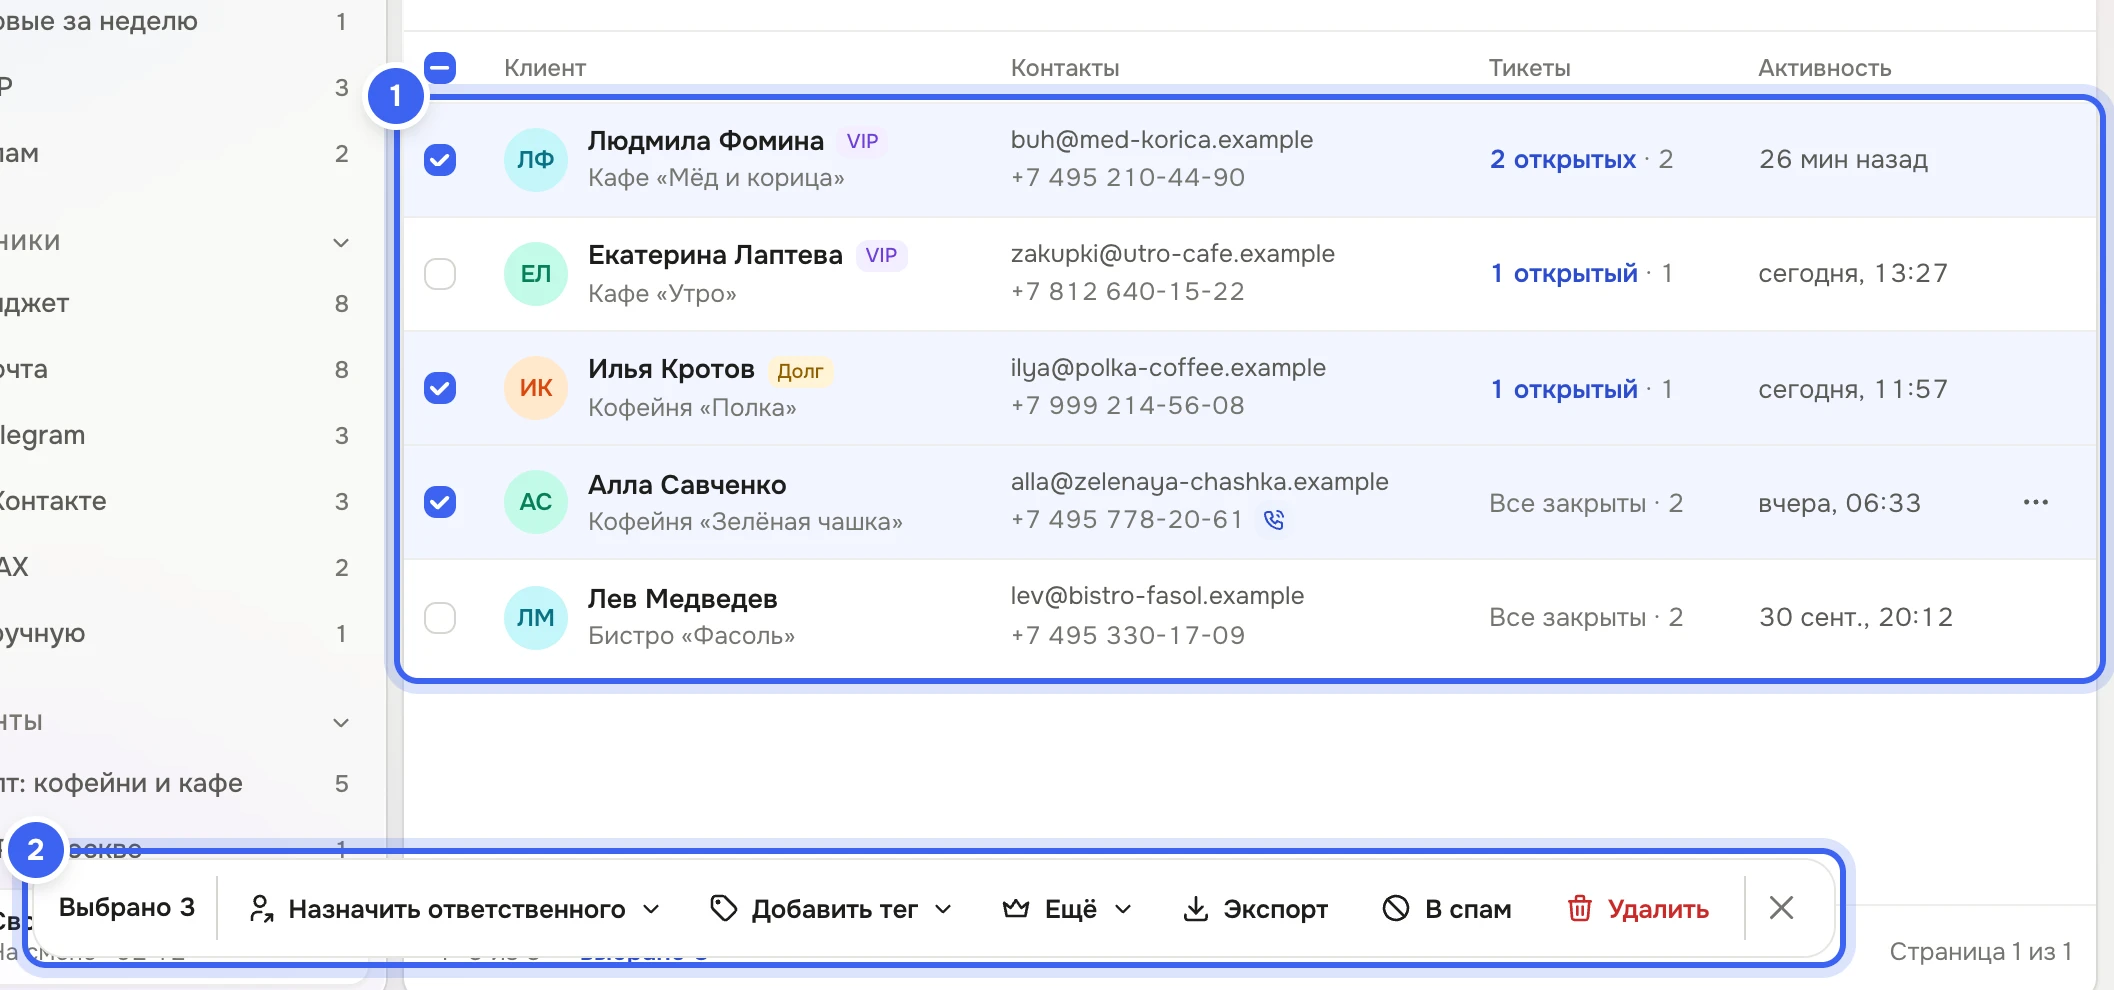Click the Активность column header
Screen dimensions: 2114x990
[x=1825, y=68]
